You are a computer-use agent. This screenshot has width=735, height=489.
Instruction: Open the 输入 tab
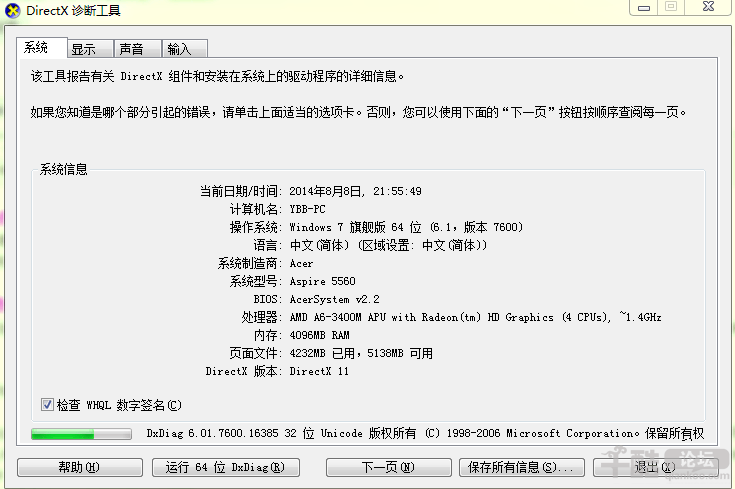point(185,49)
